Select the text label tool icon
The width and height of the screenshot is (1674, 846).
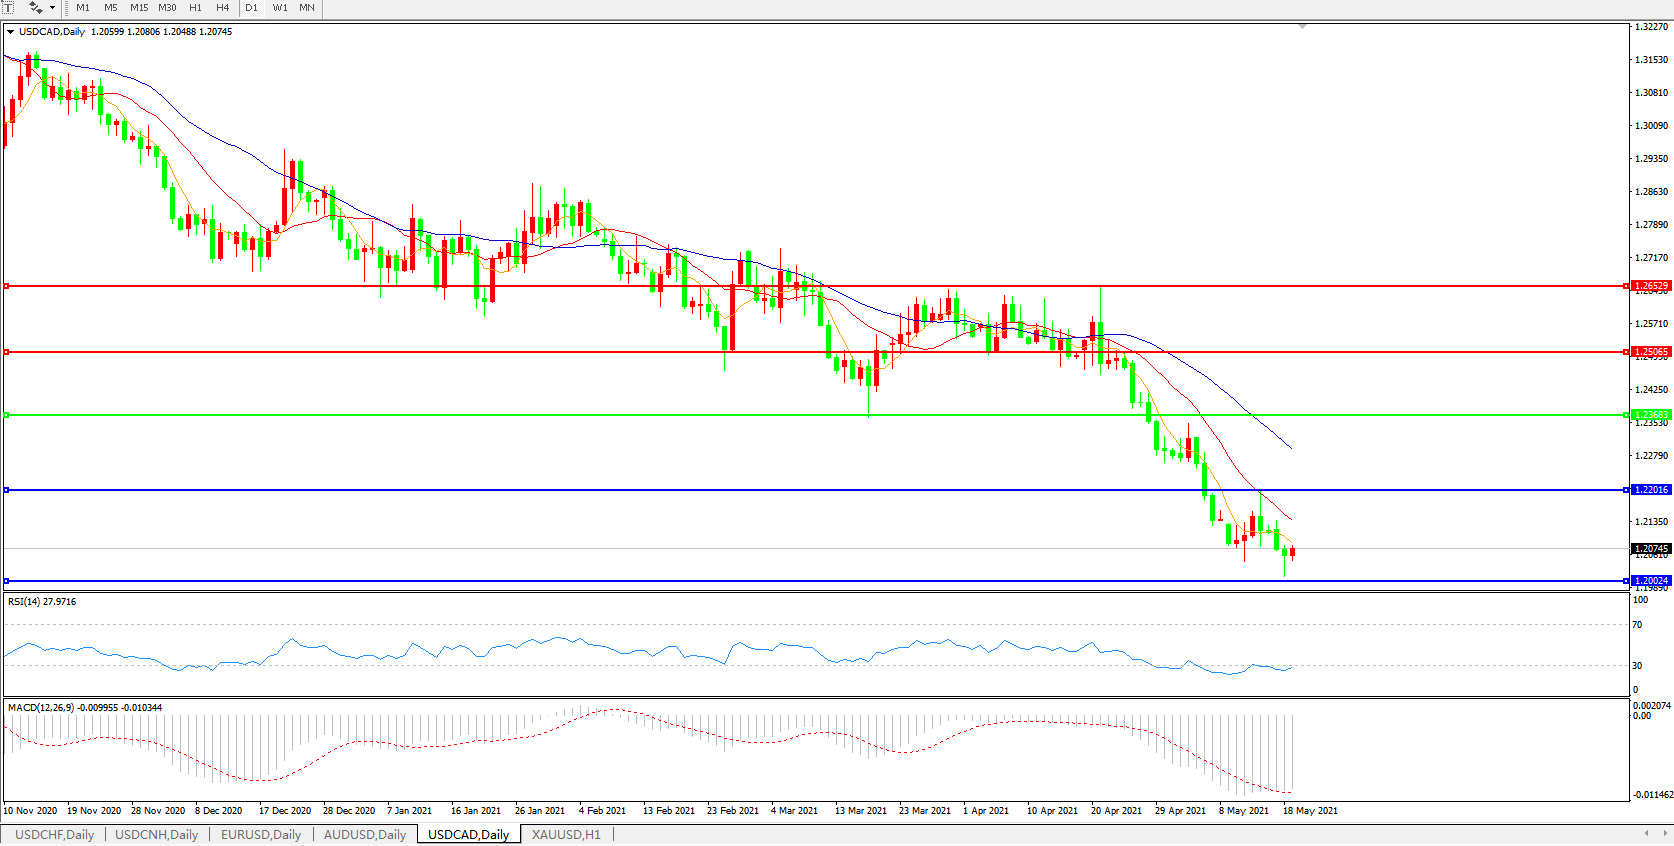pos(7,7)
